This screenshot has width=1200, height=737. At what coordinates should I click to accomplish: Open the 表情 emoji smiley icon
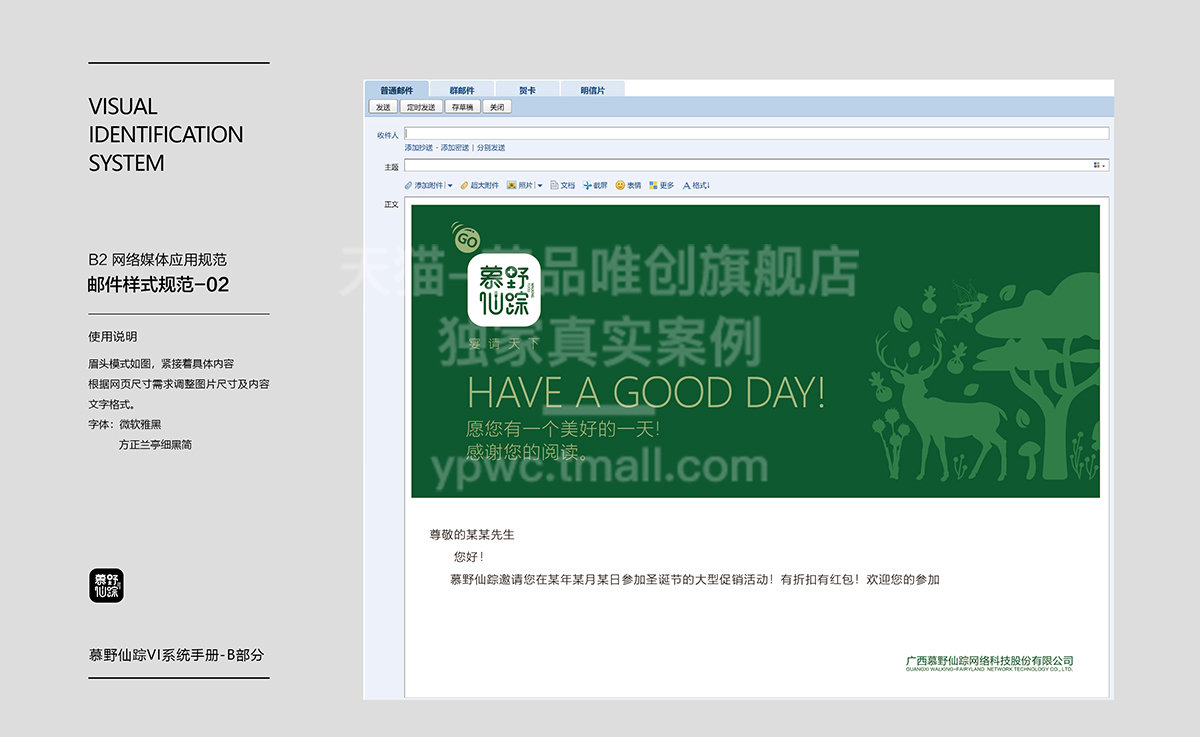tap(620, 186)
